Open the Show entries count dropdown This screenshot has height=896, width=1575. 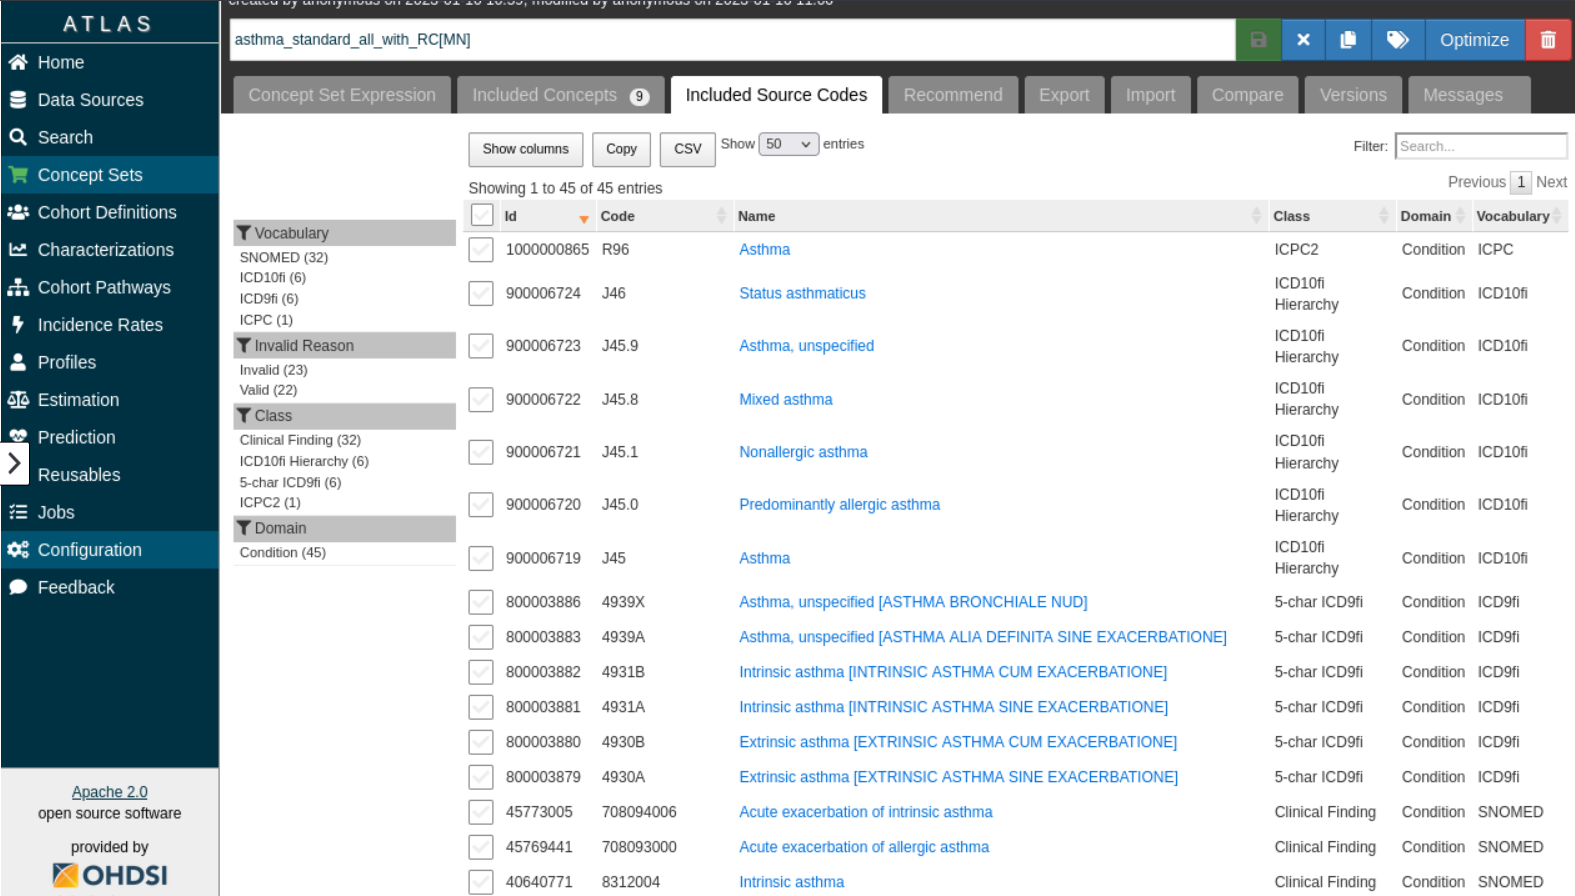point(788,144)
